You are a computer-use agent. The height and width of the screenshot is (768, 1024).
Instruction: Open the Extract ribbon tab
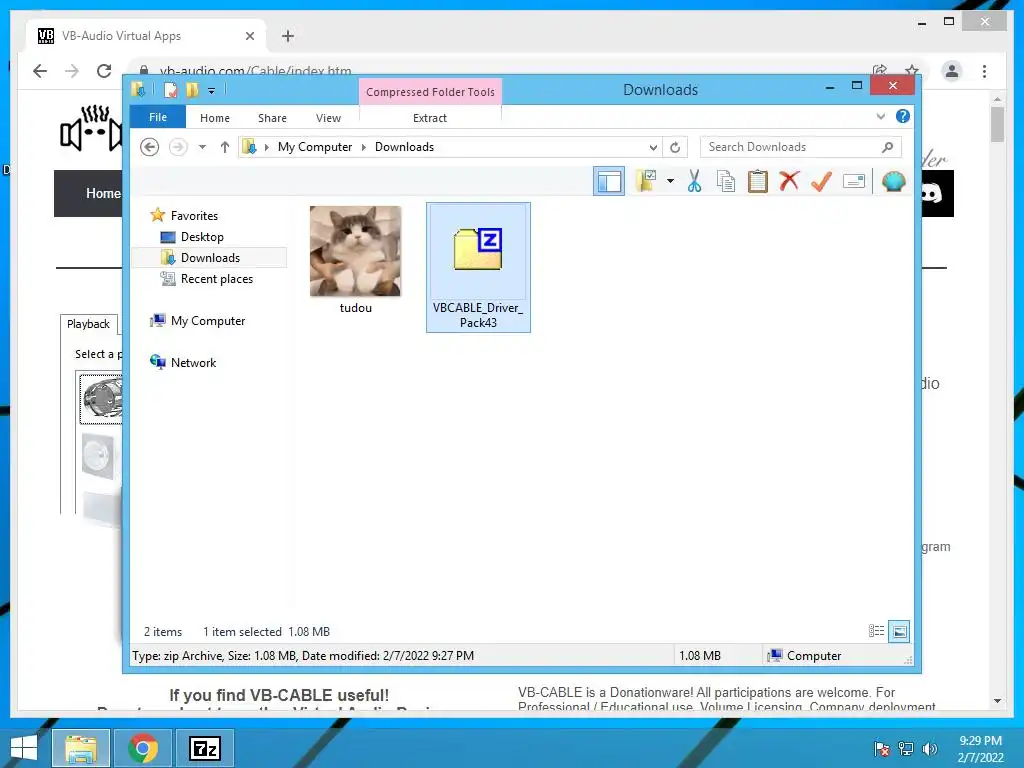[430, 118]
